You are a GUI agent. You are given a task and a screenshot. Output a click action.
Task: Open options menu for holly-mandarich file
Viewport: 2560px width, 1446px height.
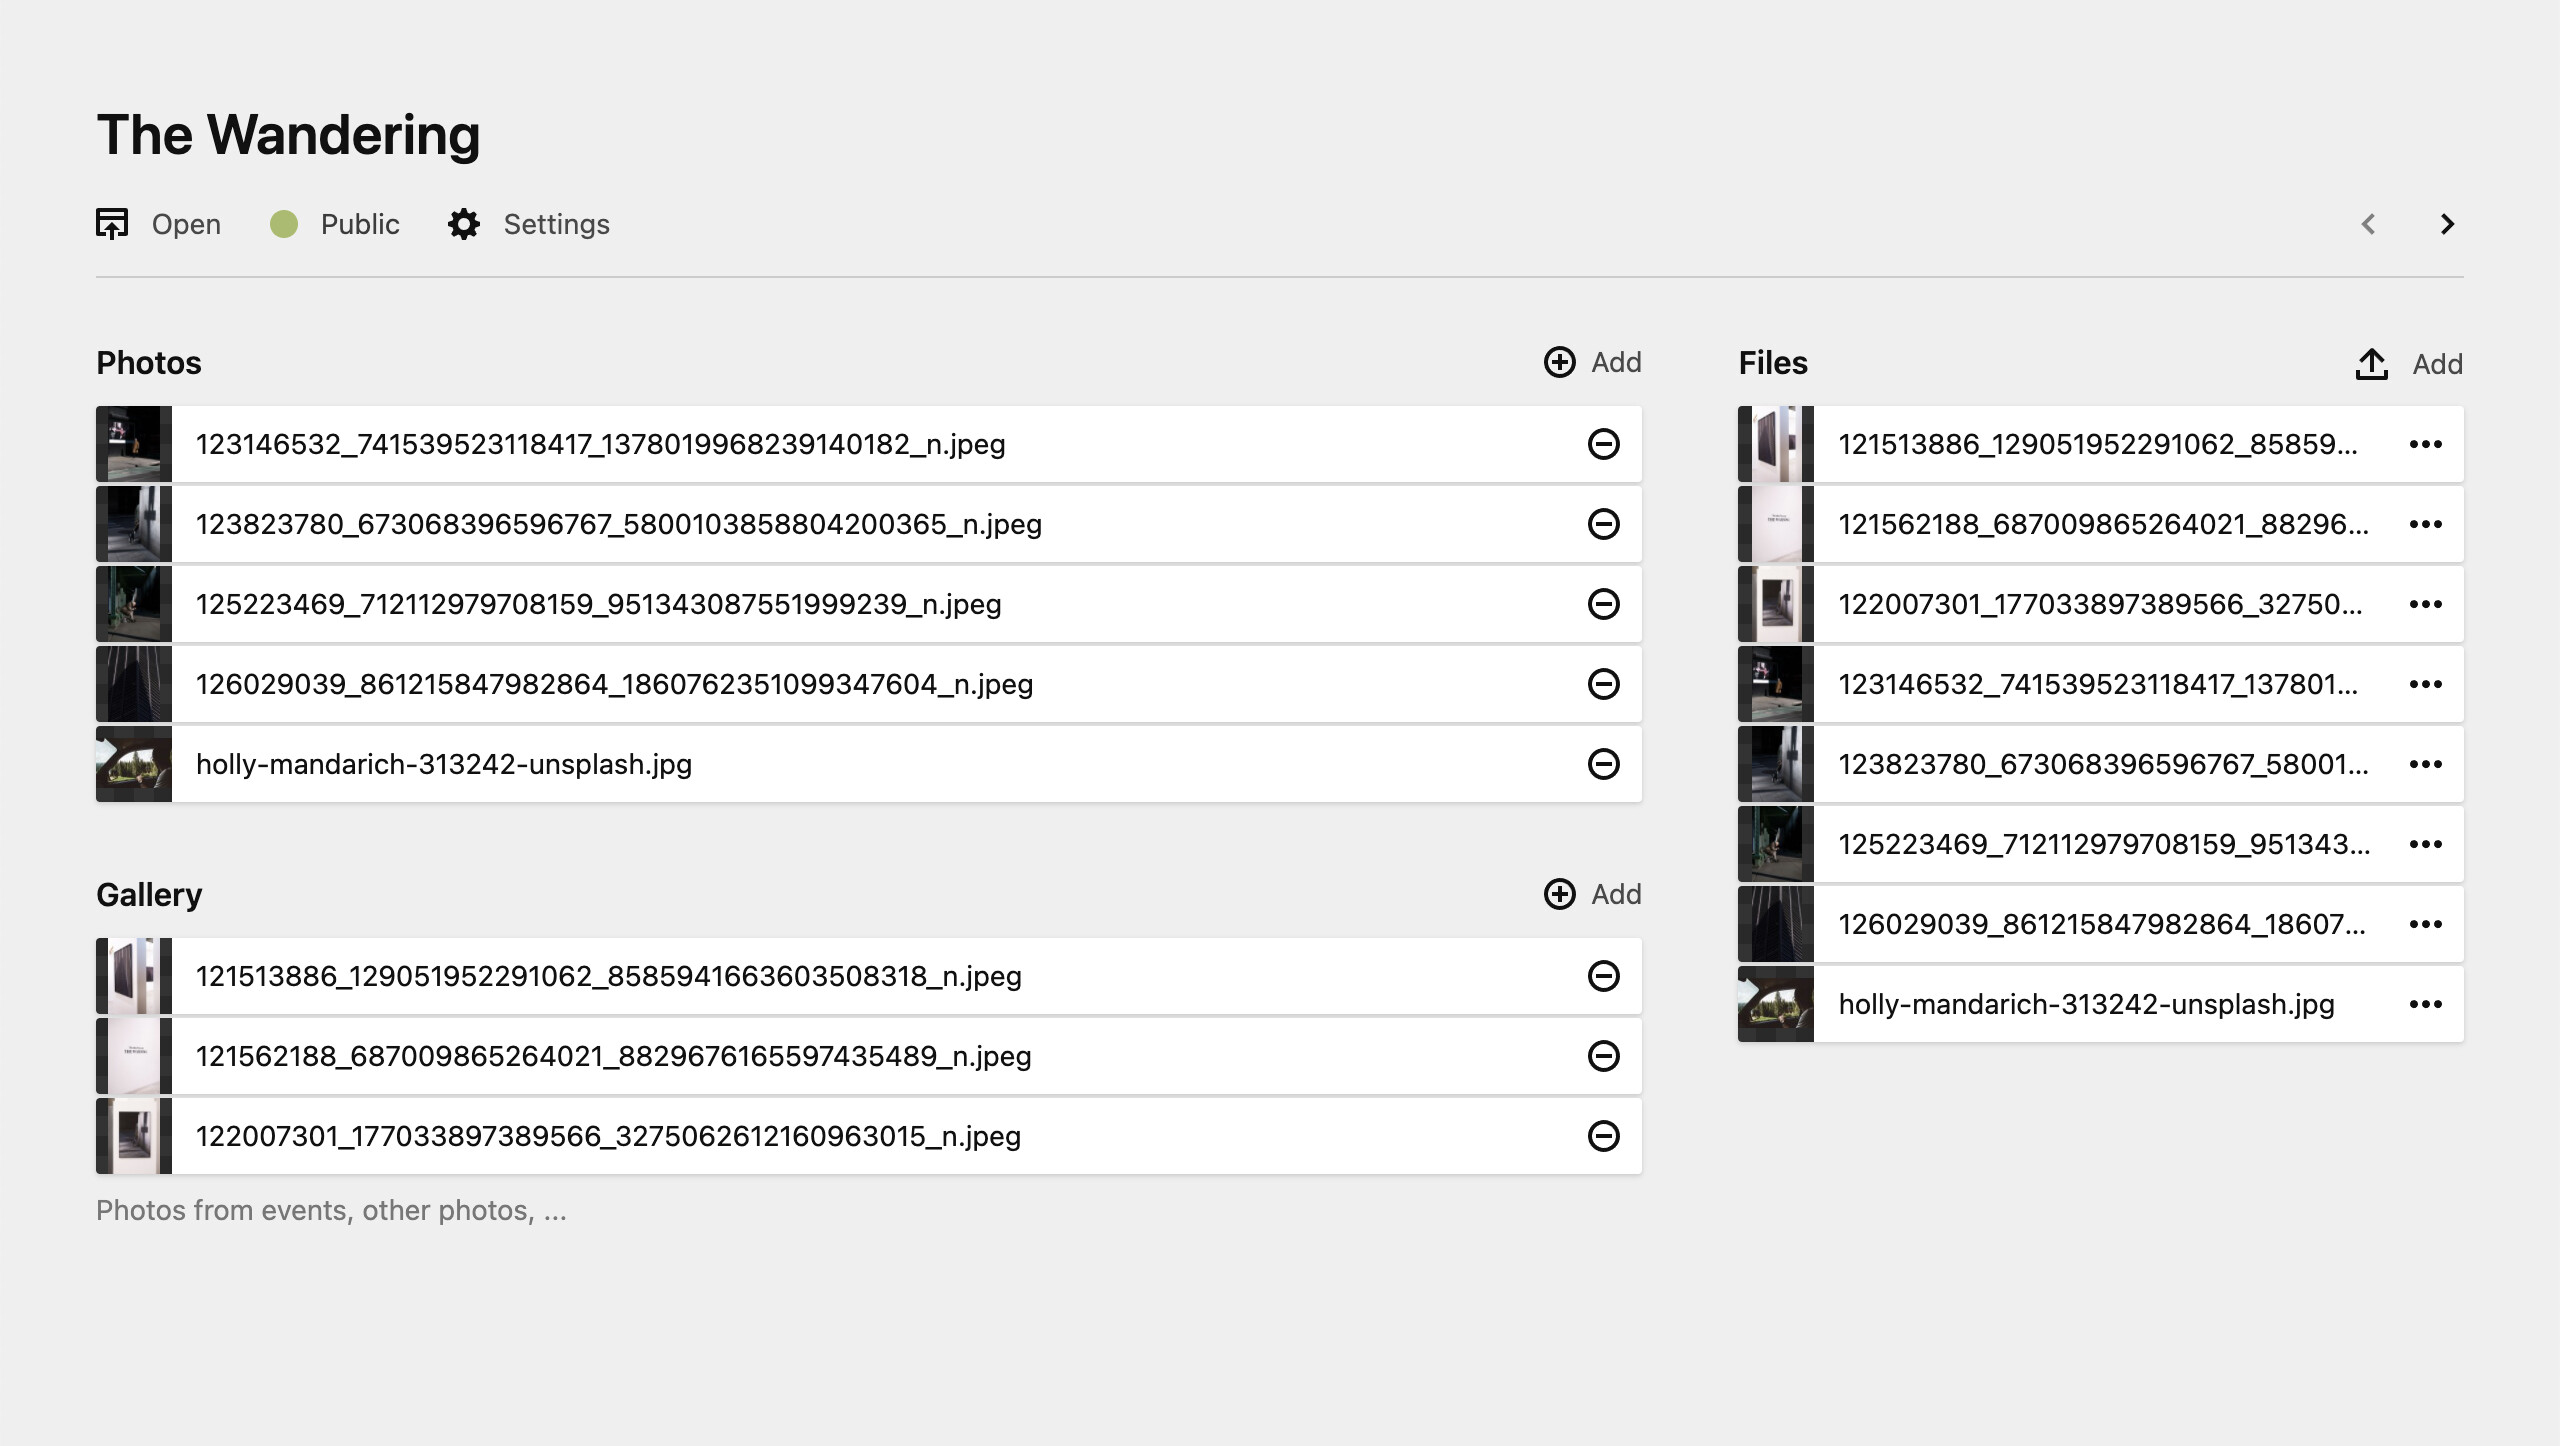2426,1004
